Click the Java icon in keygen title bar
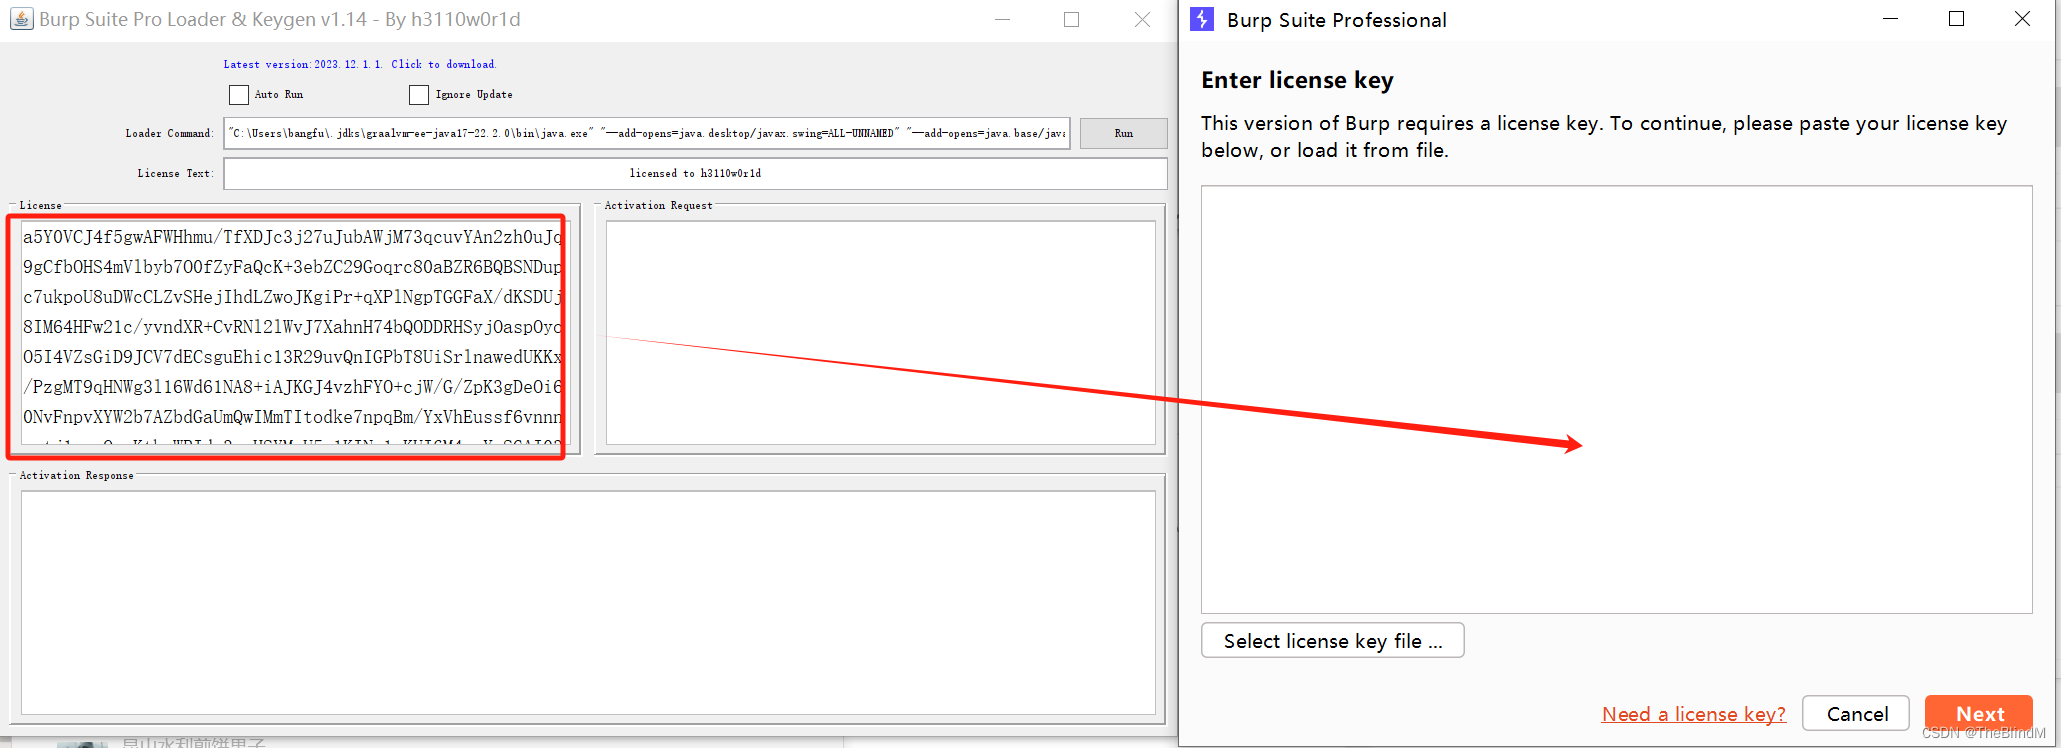The image size is (2061, 748). click(x=21, y=19)
